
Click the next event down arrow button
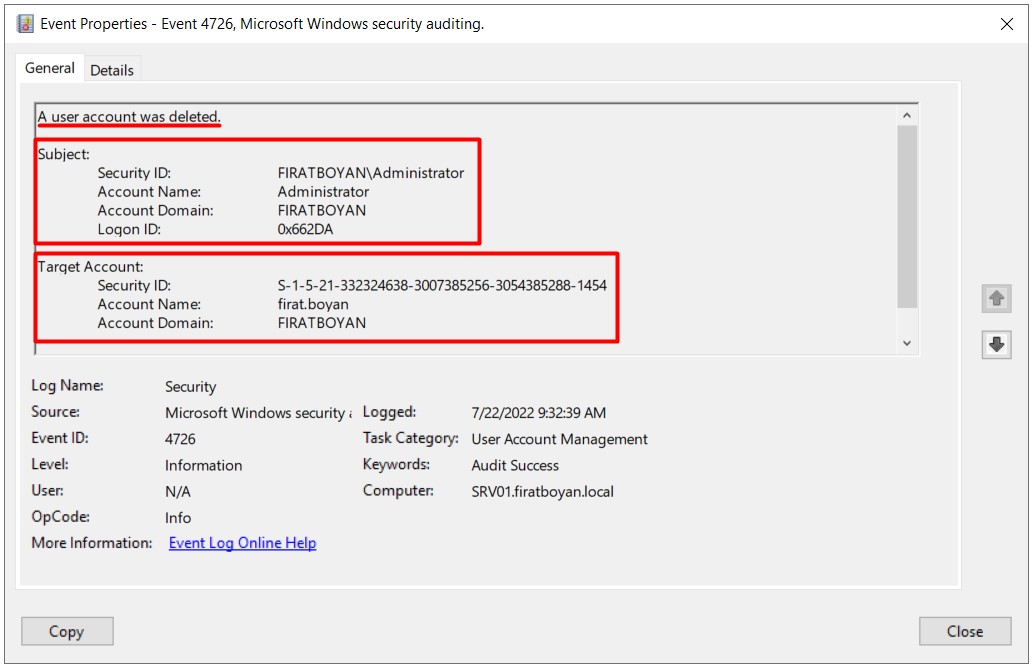coord(996,344)
